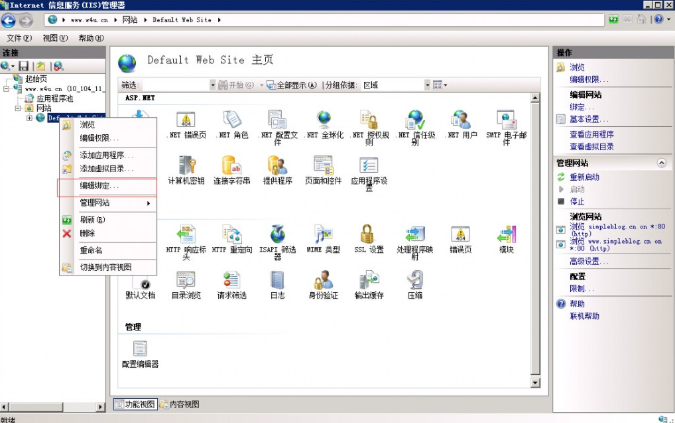
Task: Open the 筛选 filter dropdown arrow
Action: (x=213, y=85)
